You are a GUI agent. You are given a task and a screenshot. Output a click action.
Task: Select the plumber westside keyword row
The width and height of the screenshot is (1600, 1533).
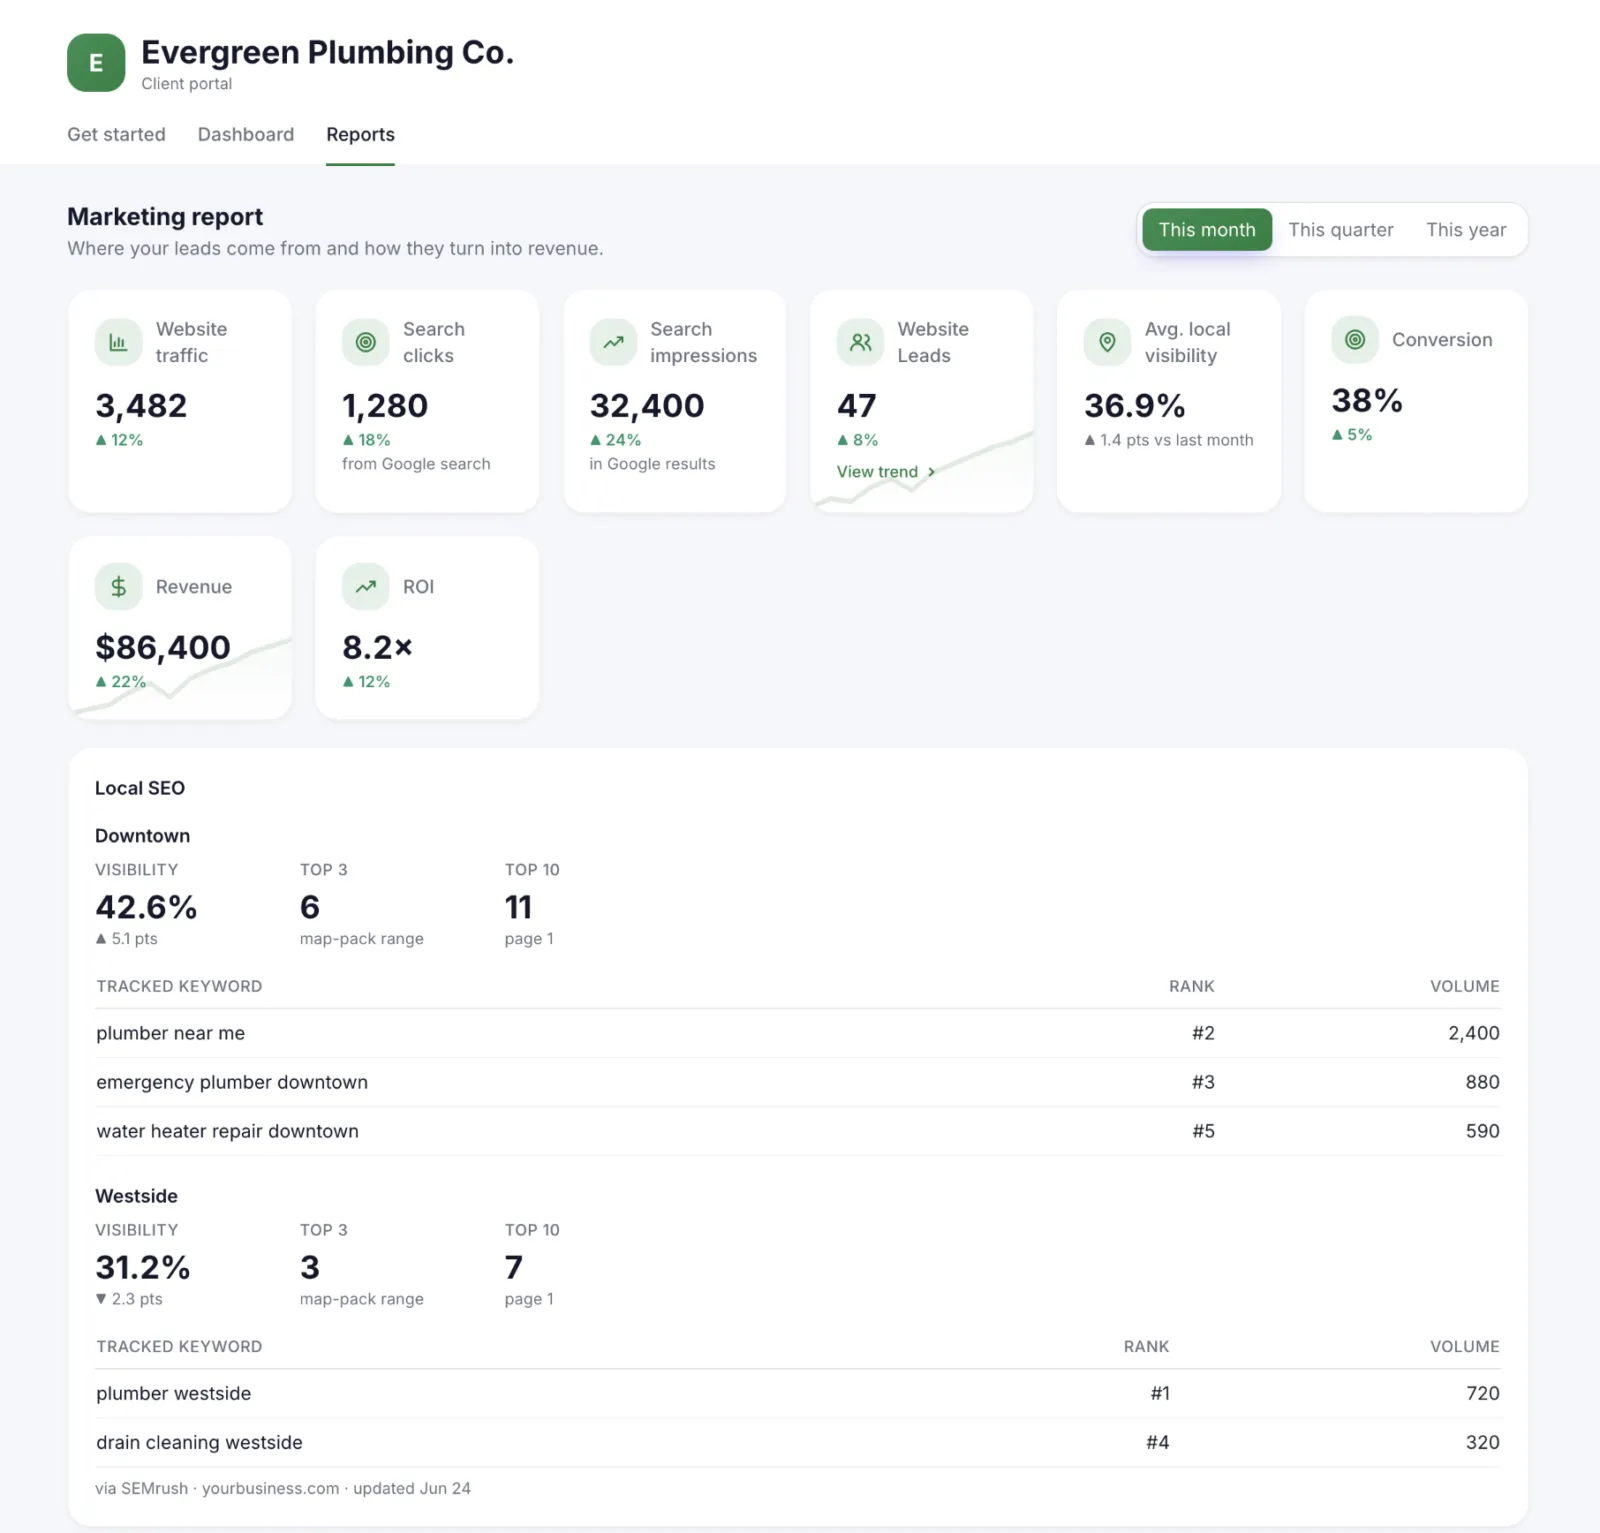pos(798,1393)
